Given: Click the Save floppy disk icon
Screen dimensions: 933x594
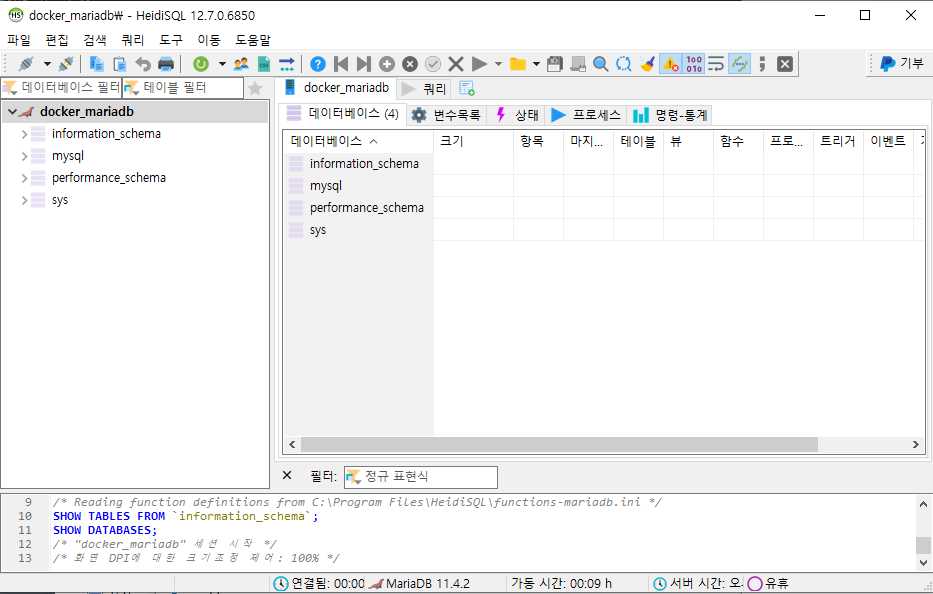Looking at the screenshot, I should (x=555, y=64).
